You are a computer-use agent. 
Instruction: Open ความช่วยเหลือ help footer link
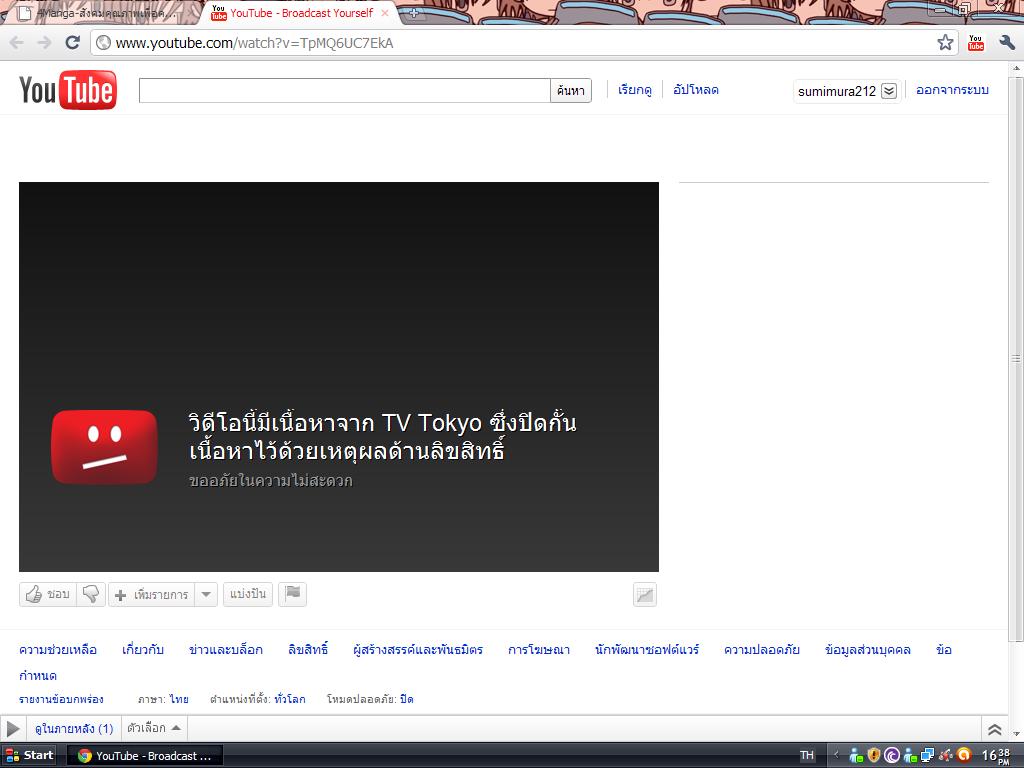tap(58, 650)
